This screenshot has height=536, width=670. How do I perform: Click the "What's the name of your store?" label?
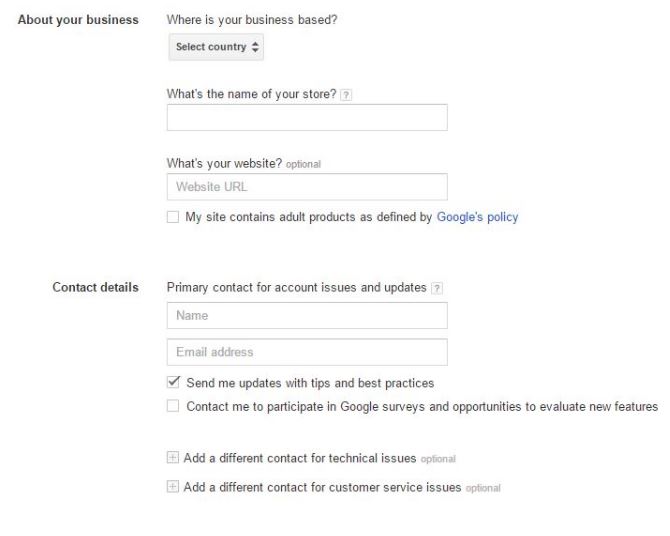tap(252, 95)
